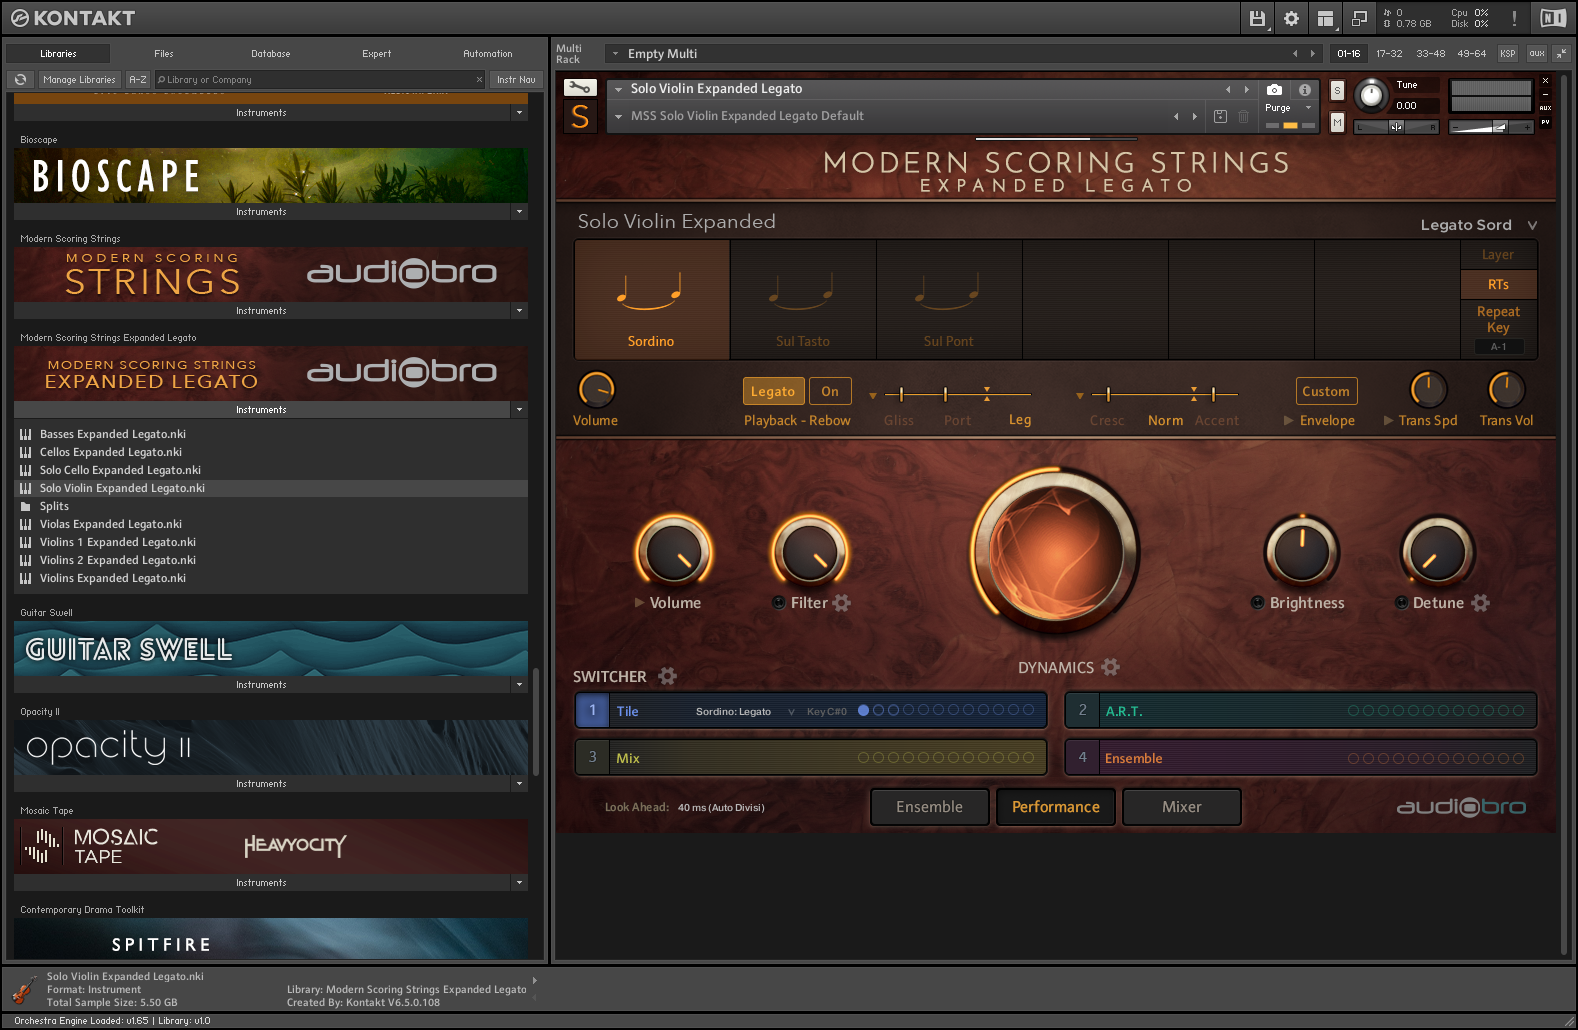Toggle the Custom envelope button

(1326, 392)
